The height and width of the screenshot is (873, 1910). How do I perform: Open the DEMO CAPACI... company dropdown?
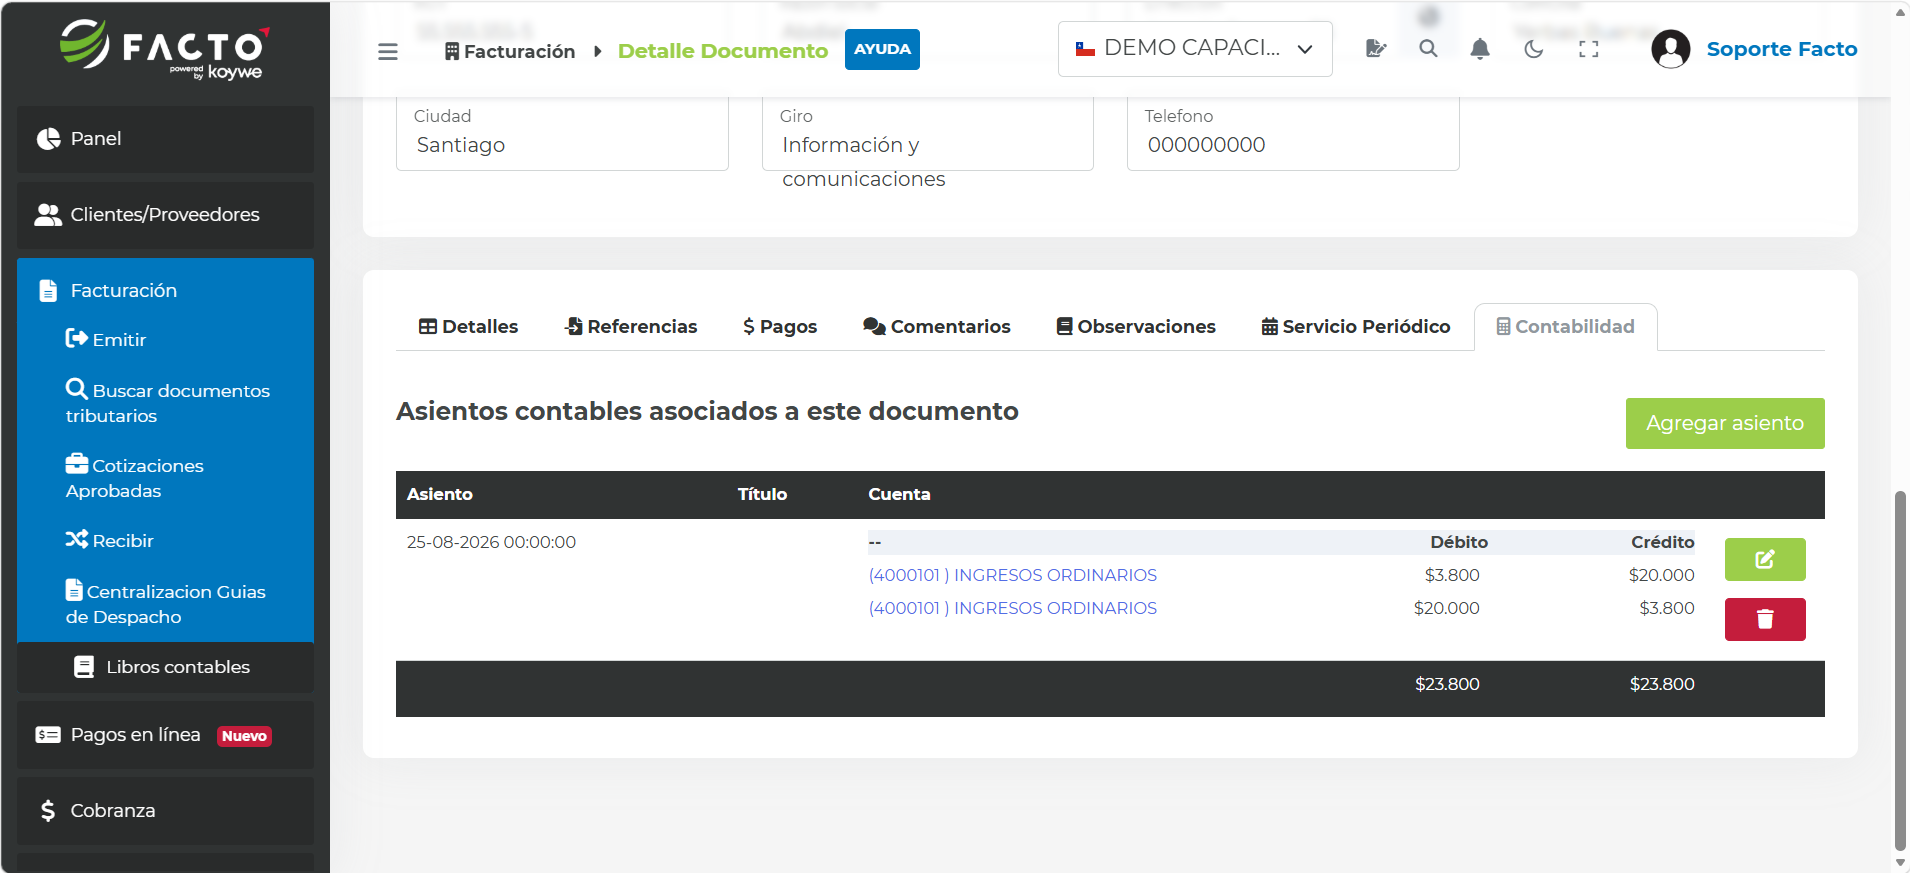(x=1195, y=49)
